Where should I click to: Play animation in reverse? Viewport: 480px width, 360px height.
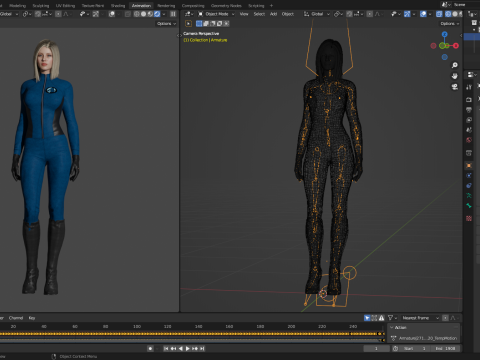pos(180,349)
